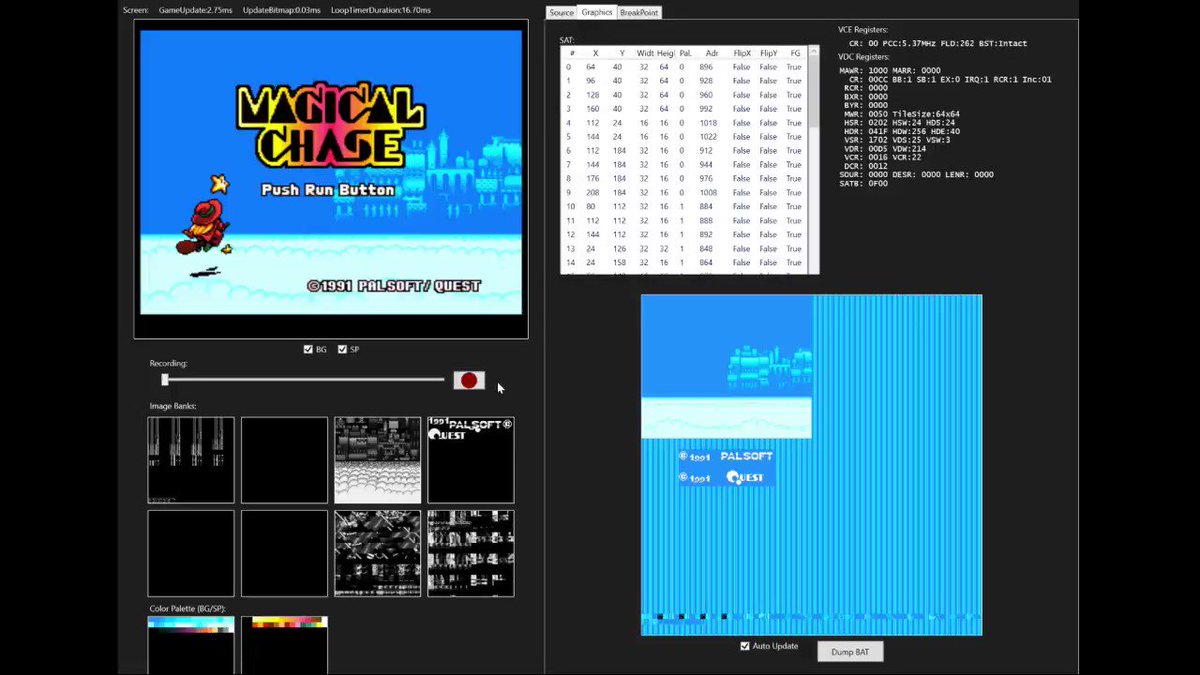Select SAT row 11 with address 888

coord(685,221)
